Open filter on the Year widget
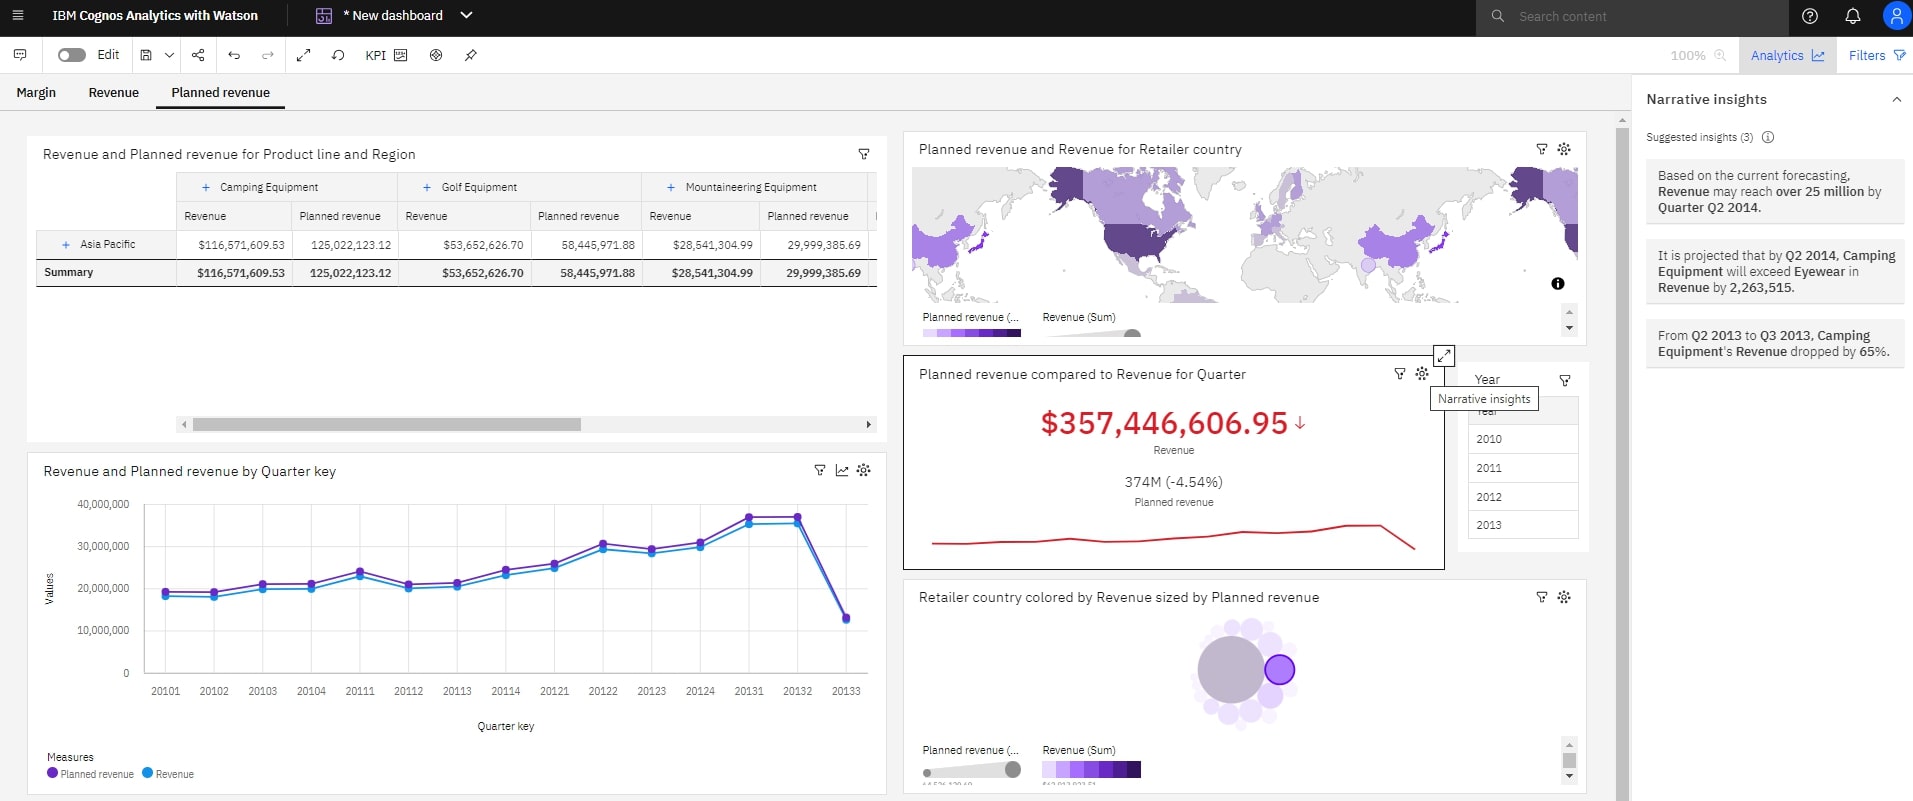The image size is (1913, 801). [1565, 380]
